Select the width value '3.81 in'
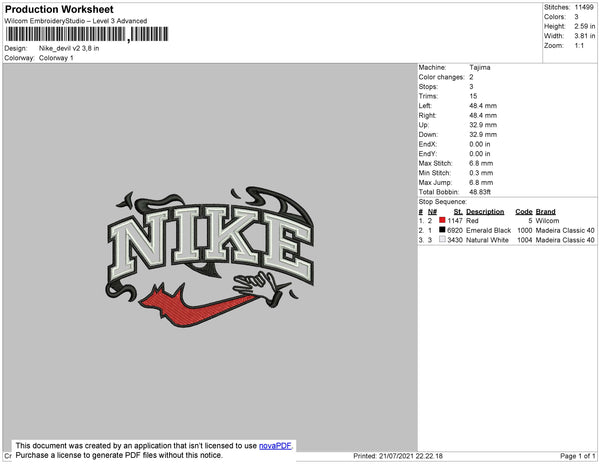Image resolution: width=600 pixels, height=464 pixels. tap(584, 36)
